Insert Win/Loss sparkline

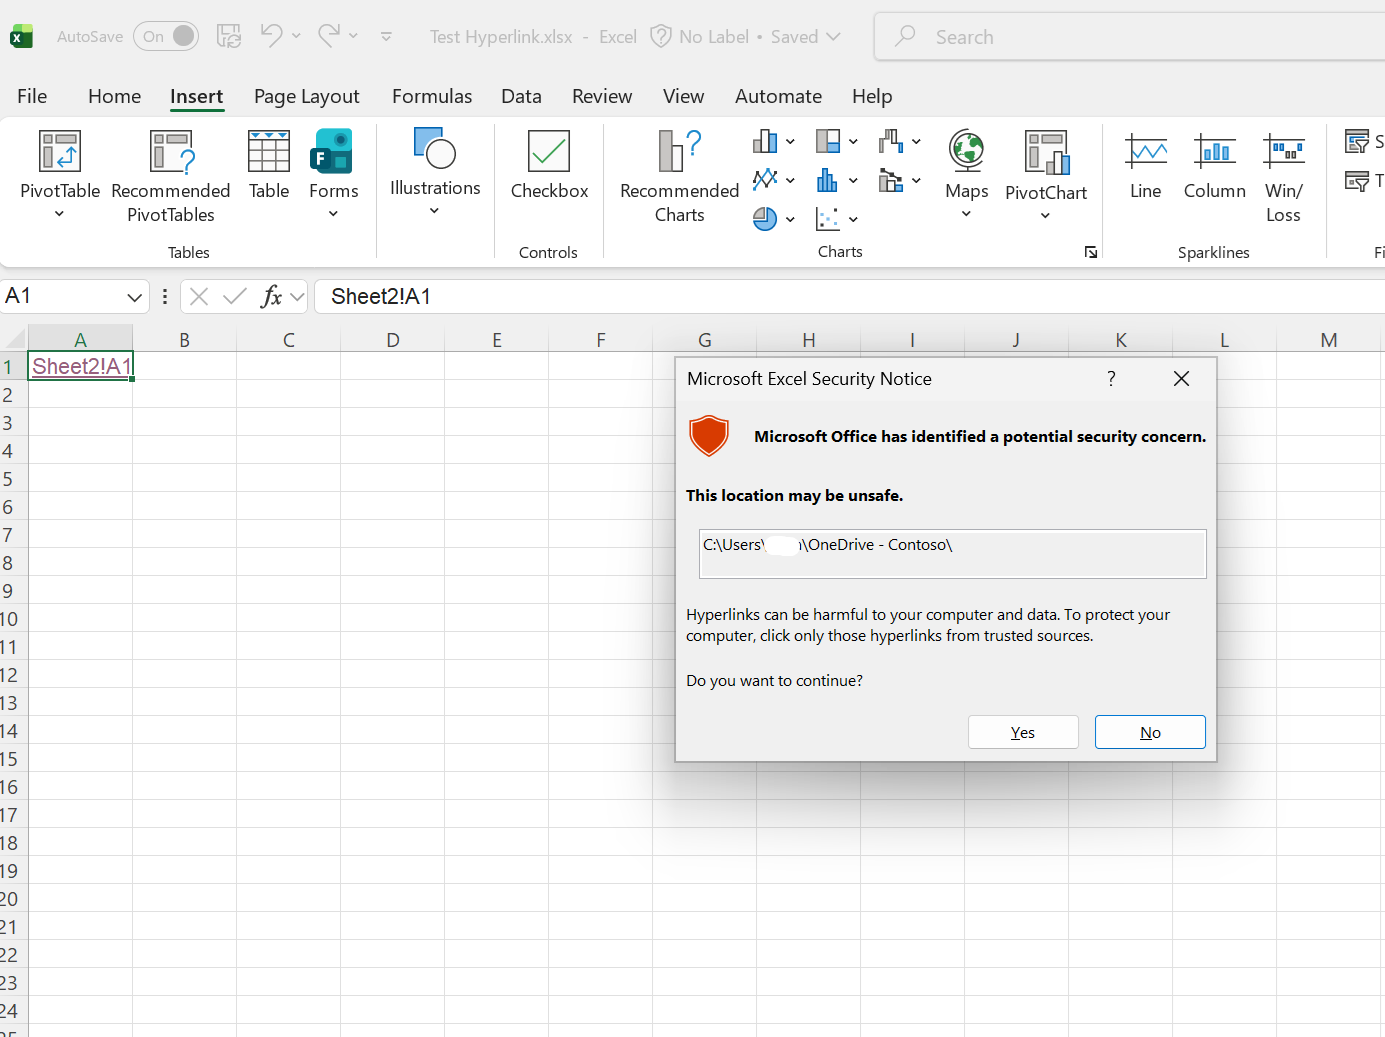point(1284,177)
